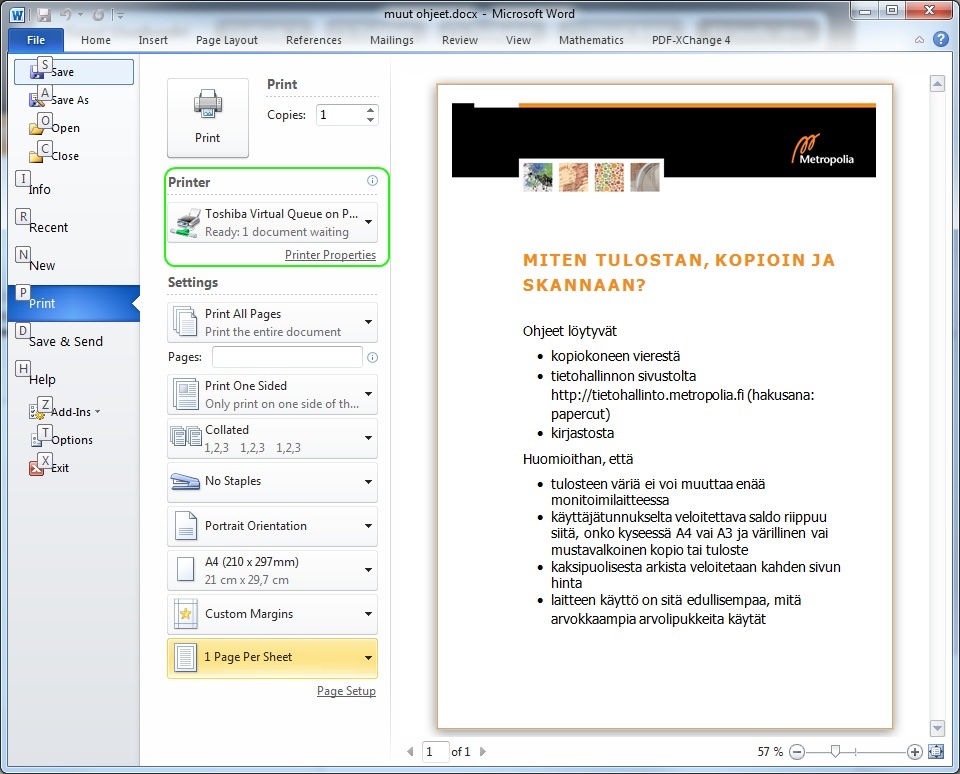Open the Custom Margins dropdown
Screen dimensions: 960x774
click(x=272, y=614)
